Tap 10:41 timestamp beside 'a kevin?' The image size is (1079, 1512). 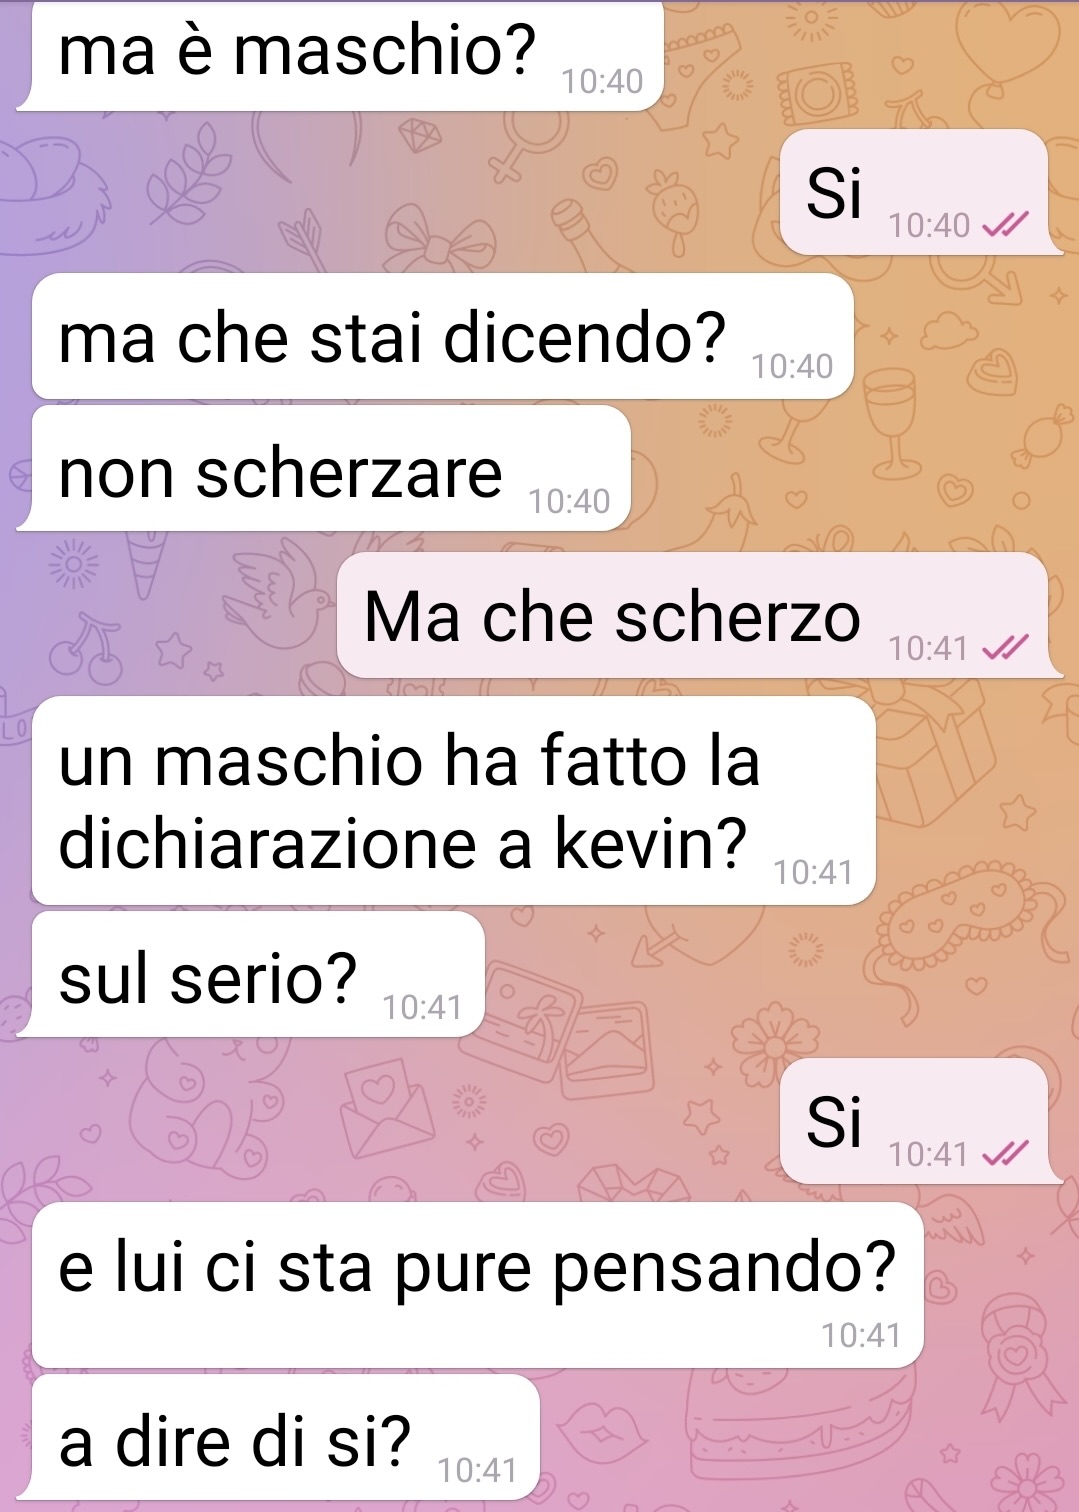[x=813, y=873]
